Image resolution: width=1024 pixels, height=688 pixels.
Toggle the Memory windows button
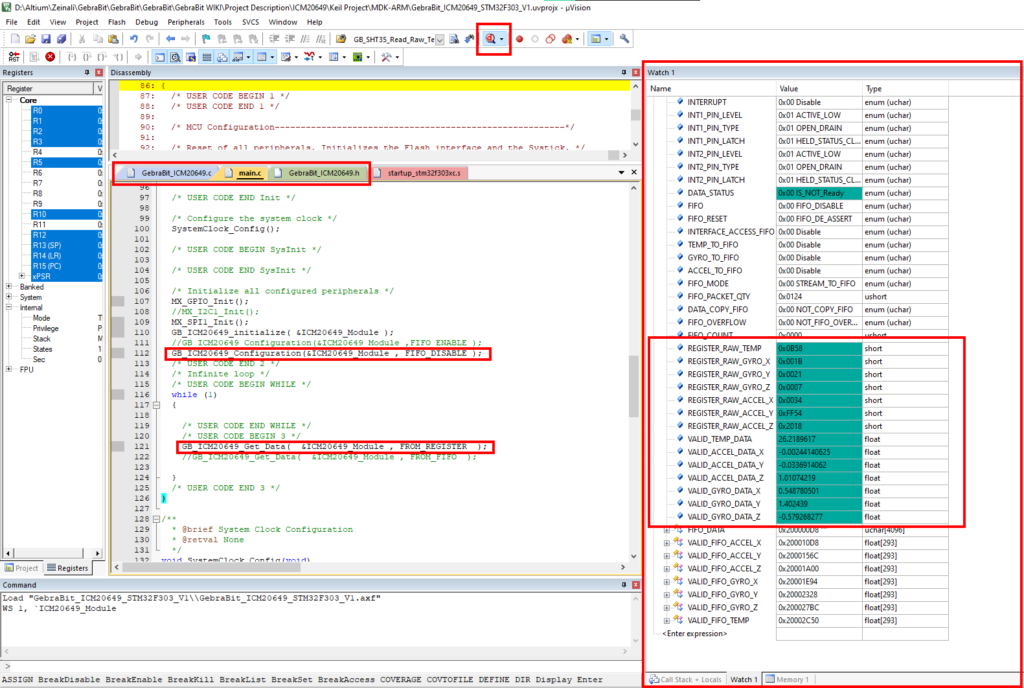[262, 57]
